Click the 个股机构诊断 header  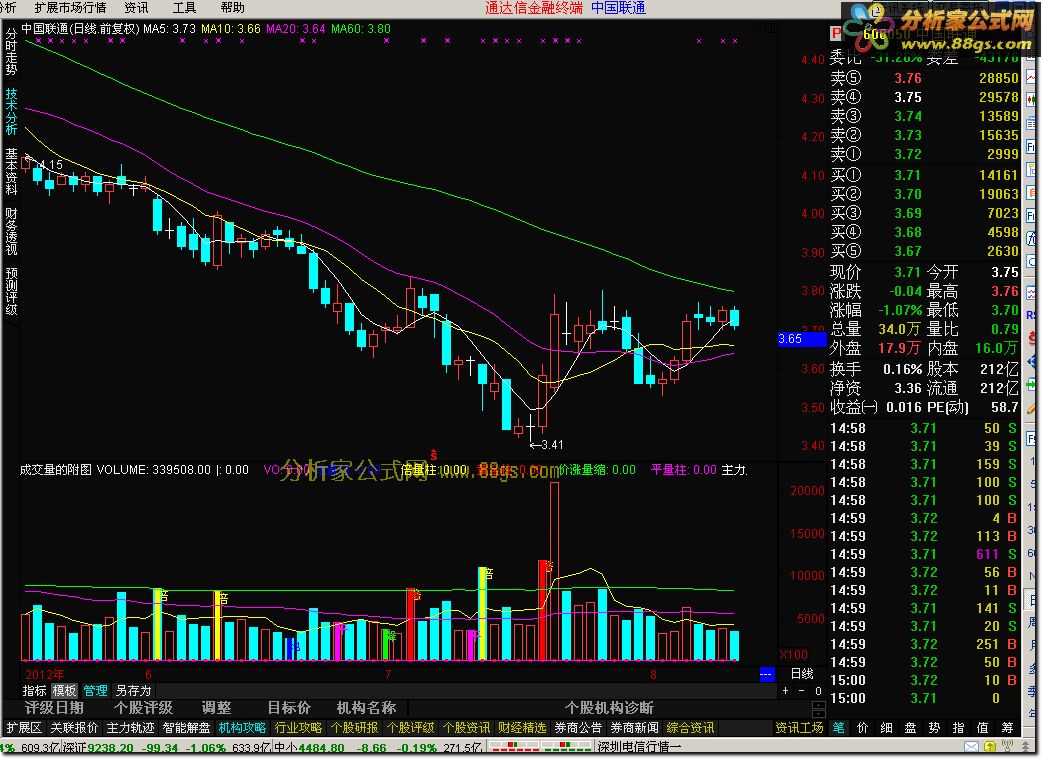click(x=609, y=708)
